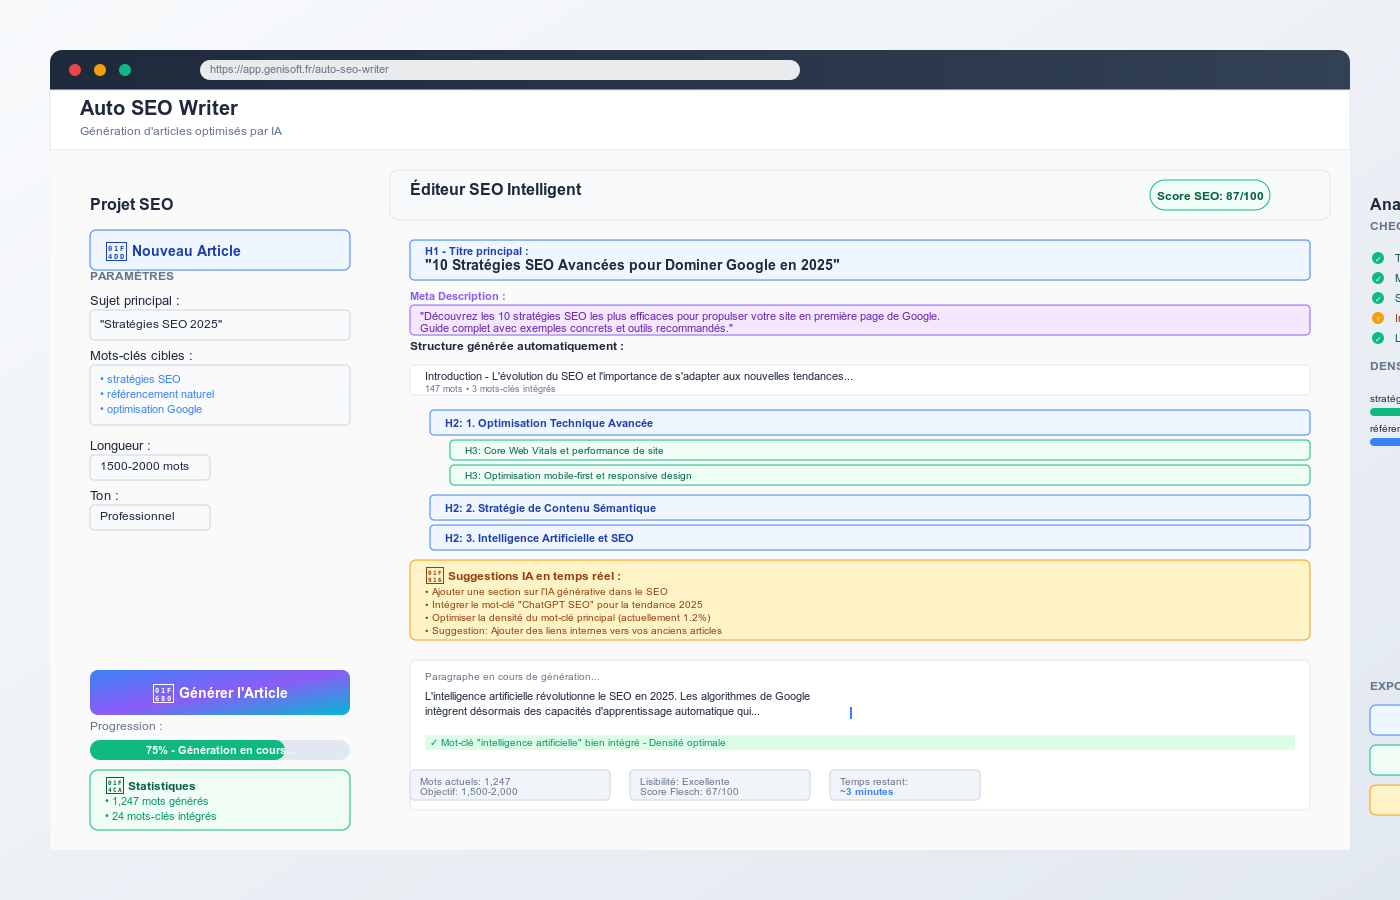Open the Ton dropdown showing Professionnel
Viewport: 1400px width, 900px height.
(x=150, y=517)
